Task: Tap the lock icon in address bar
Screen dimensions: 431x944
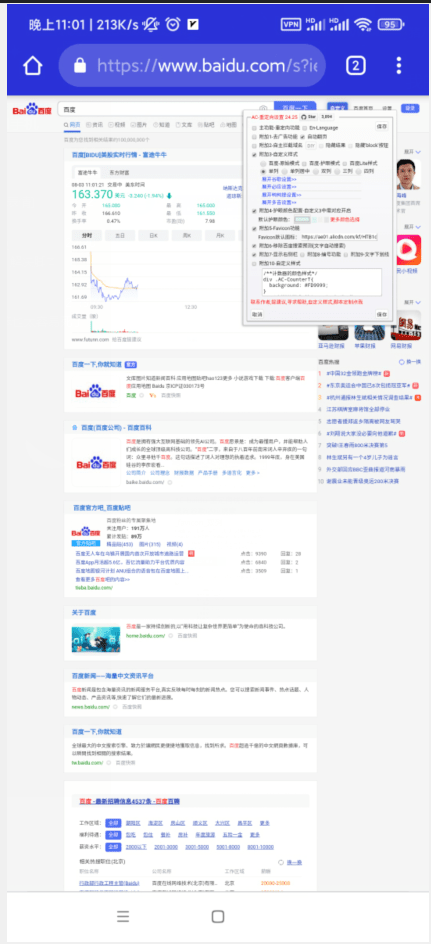Action: (79, 66)
